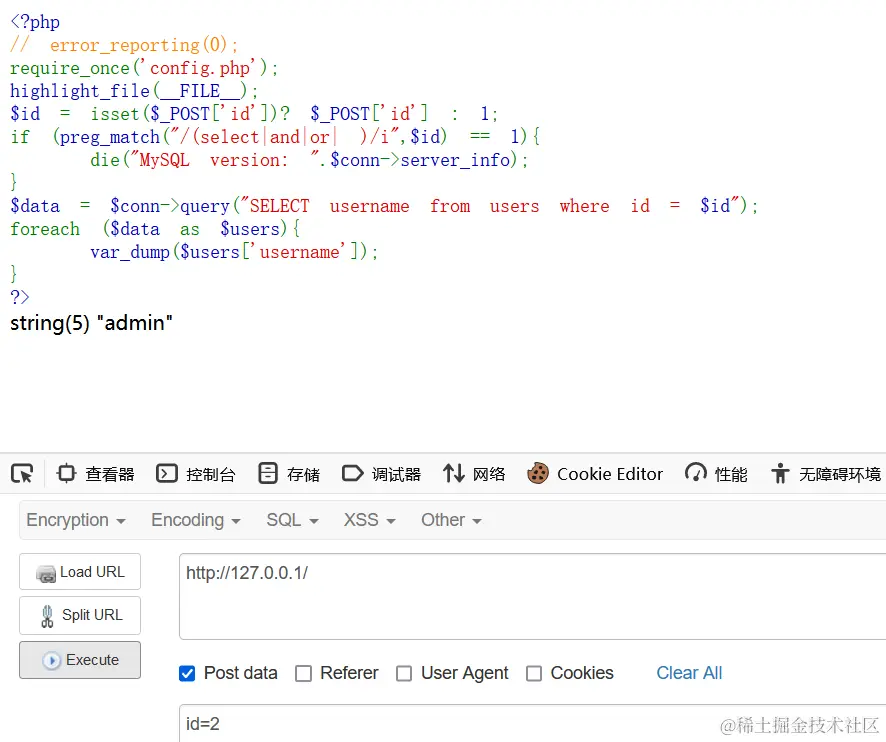Click the Load URL button
This screenshot has width=886, height=742.
(80, 572)
